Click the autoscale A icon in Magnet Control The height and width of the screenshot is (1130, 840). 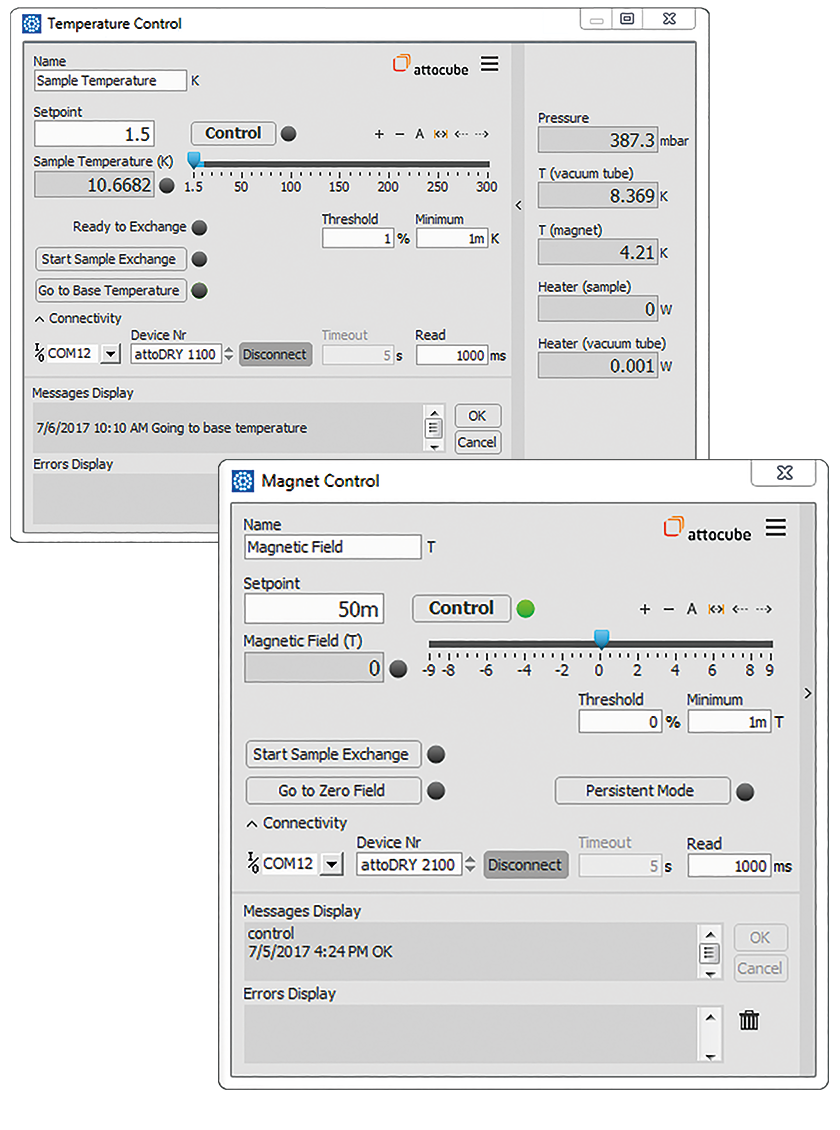691,608
